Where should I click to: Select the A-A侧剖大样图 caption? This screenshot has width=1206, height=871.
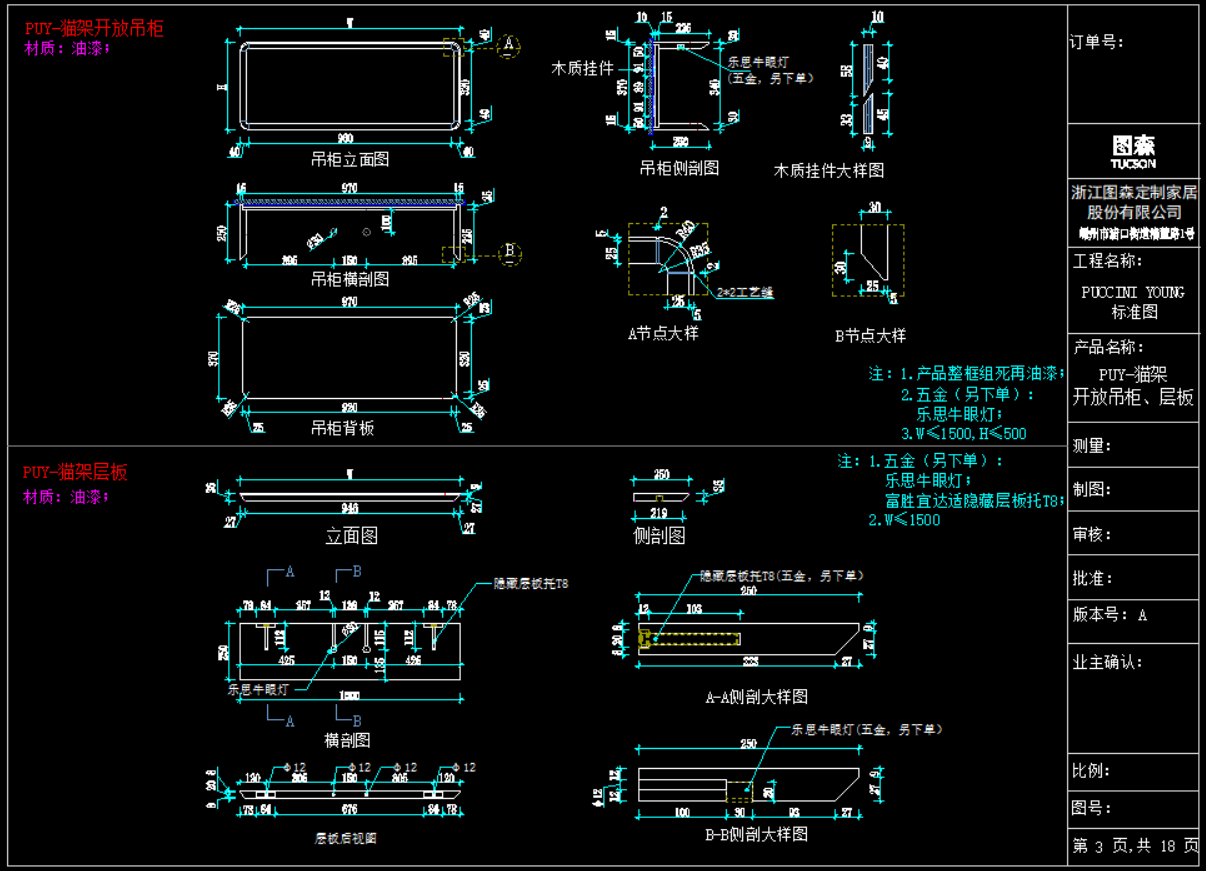pos(756,697)
